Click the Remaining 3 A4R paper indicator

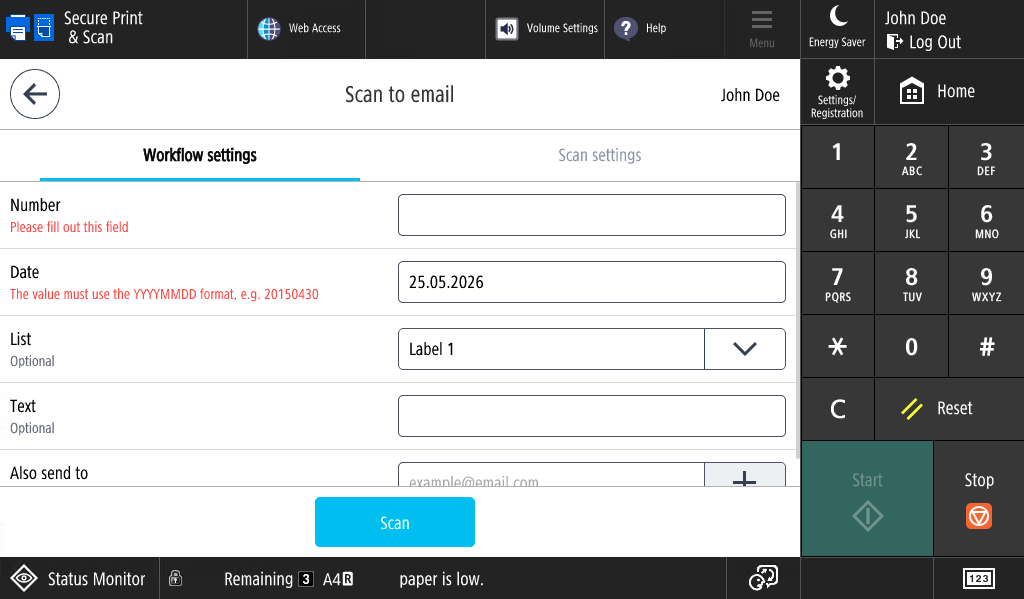click(289, 579)
